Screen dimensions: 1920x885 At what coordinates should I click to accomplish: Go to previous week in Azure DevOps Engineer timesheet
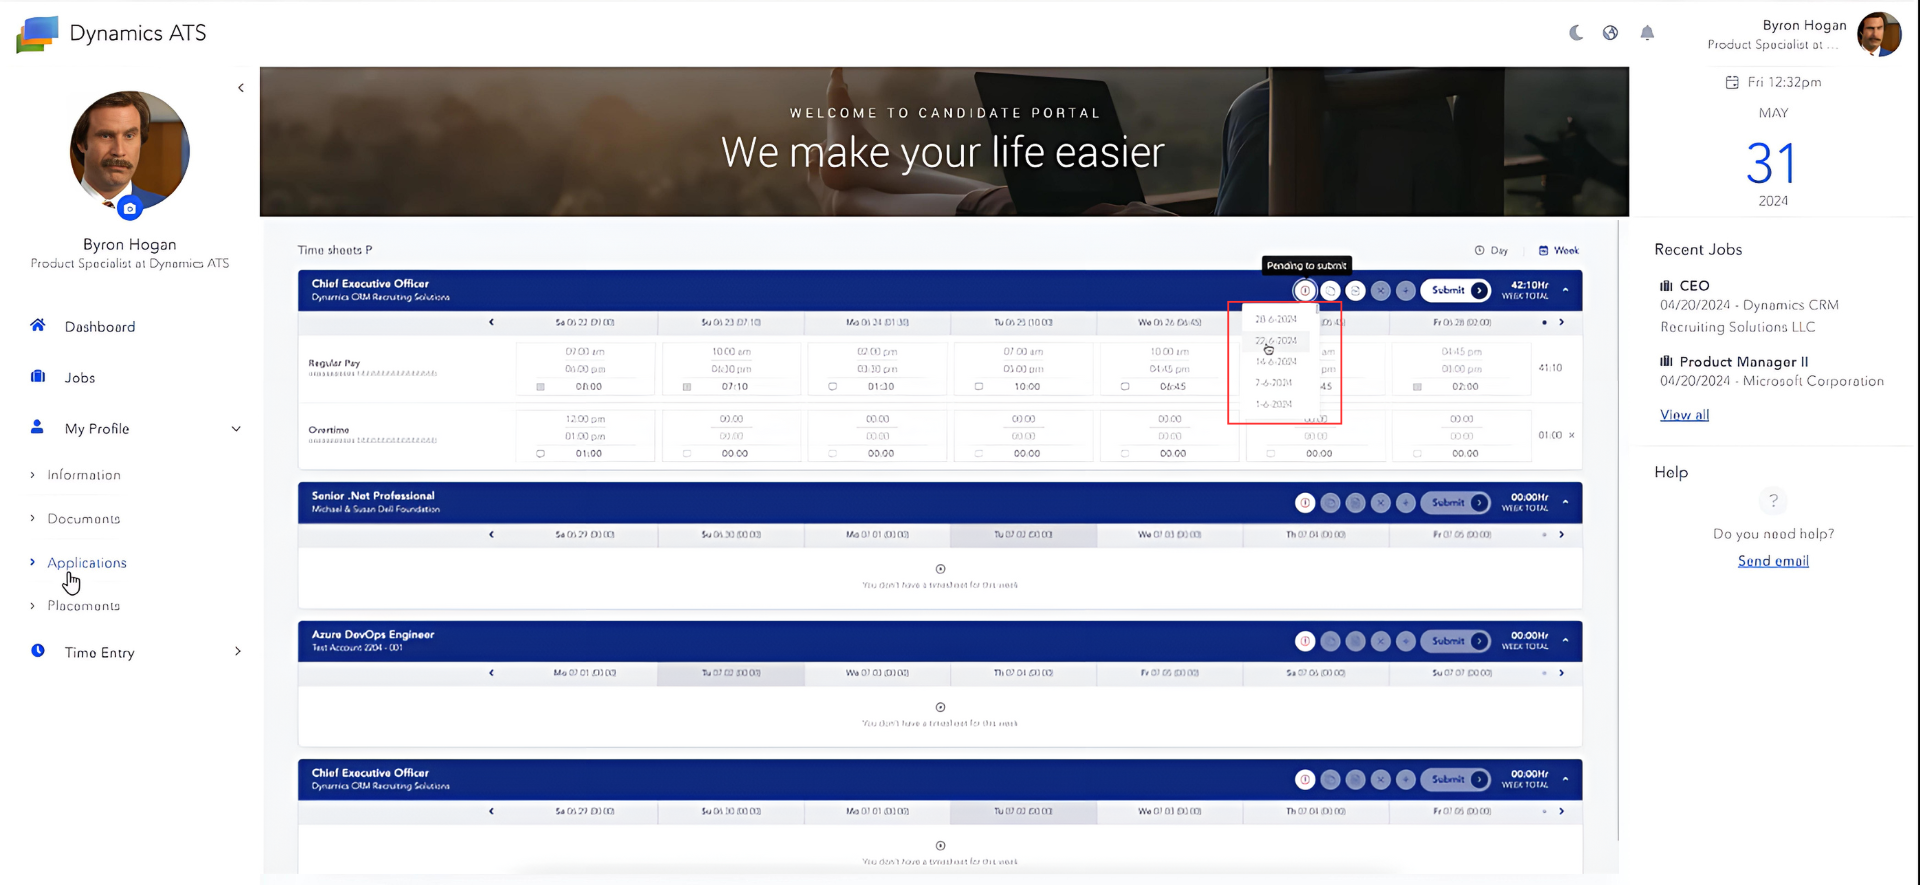click(x=491, y=672)
